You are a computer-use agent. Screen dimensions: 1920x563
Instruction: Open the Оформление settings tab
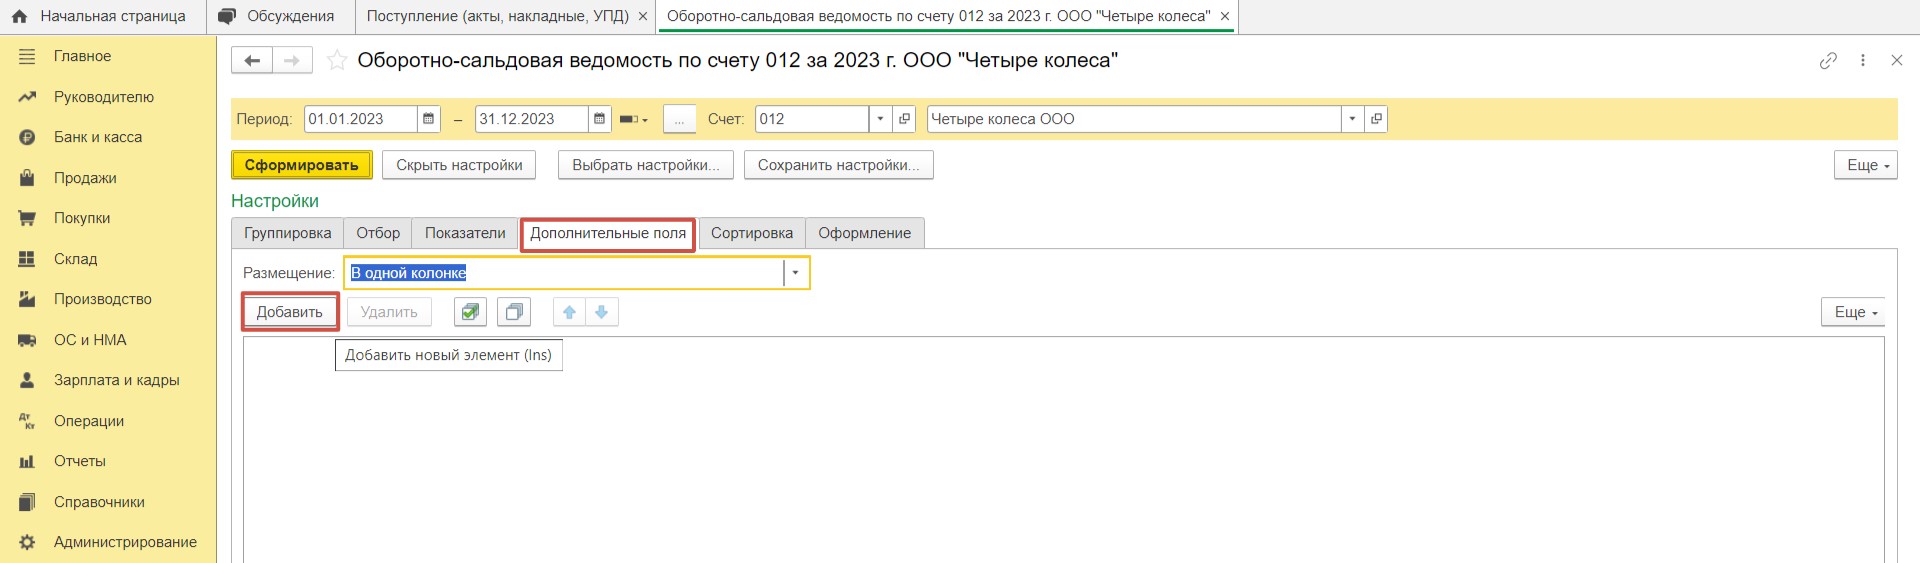tap(864, 233)
